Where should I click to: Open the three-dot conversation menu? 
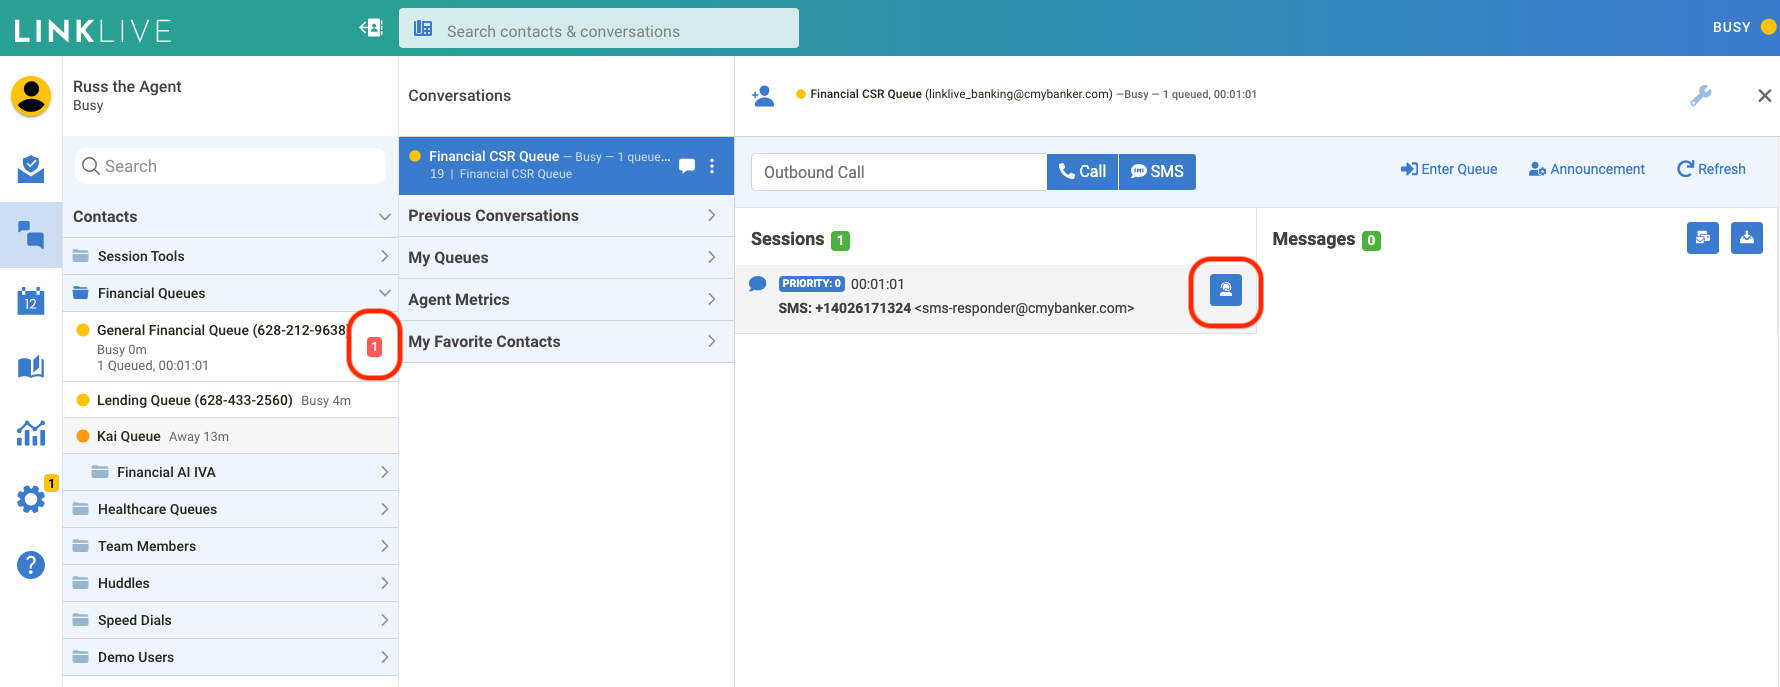712,166
